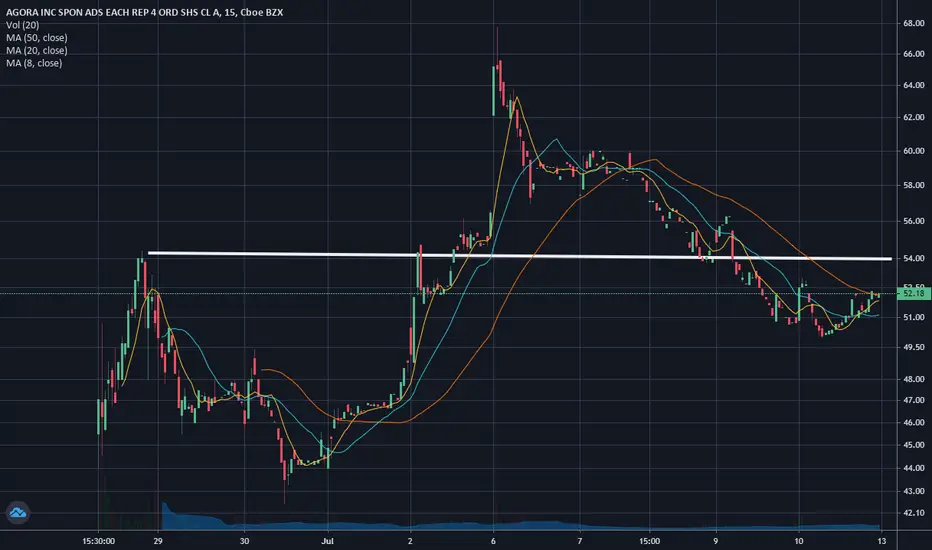Click the 42.10 price axis label
The height and width of the screenshot is (550, 932).
pos(914,513)
